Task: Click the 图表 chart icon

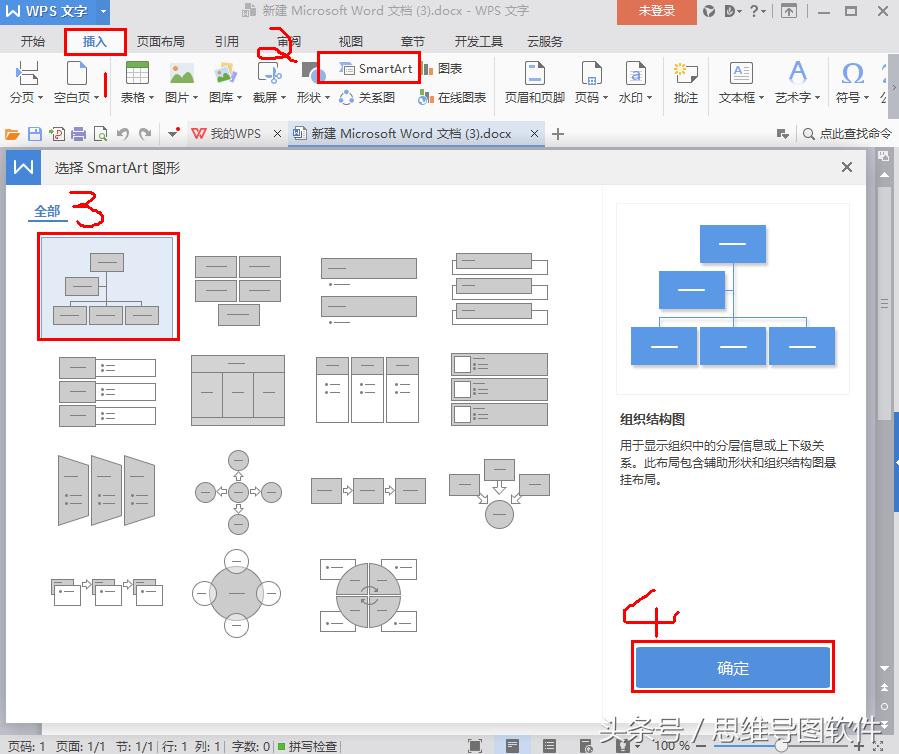Action: click(443, 69)
